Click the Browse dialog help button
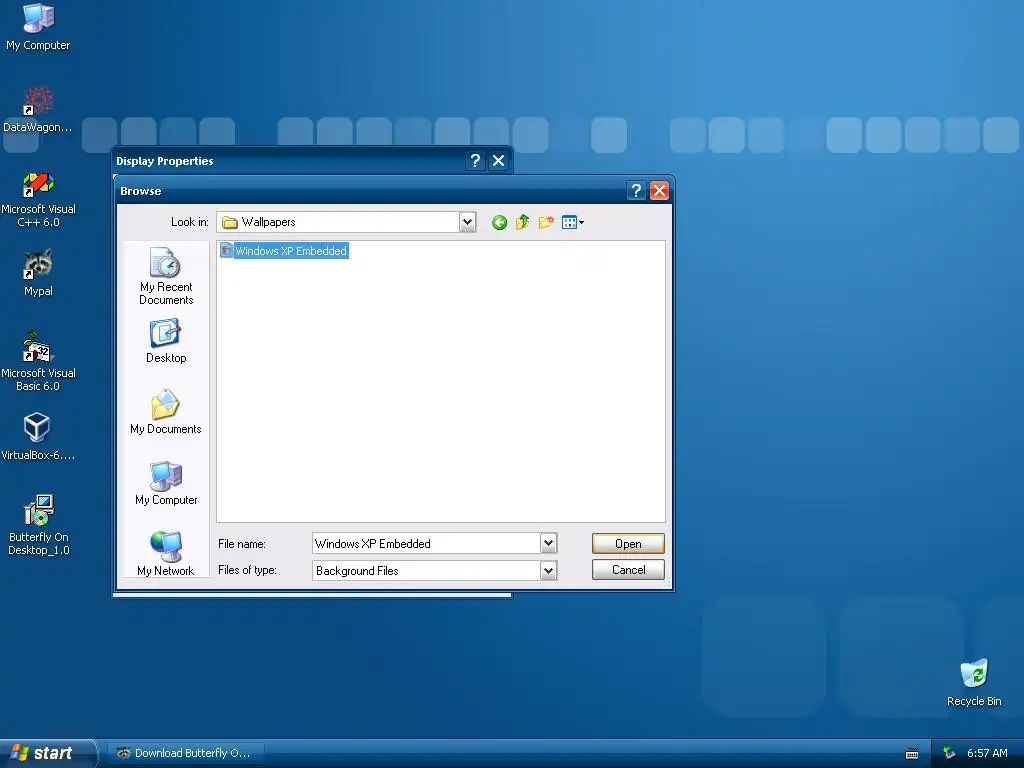Image resolution: width=1024 pixels, height=768 pixels. point(636,191)
